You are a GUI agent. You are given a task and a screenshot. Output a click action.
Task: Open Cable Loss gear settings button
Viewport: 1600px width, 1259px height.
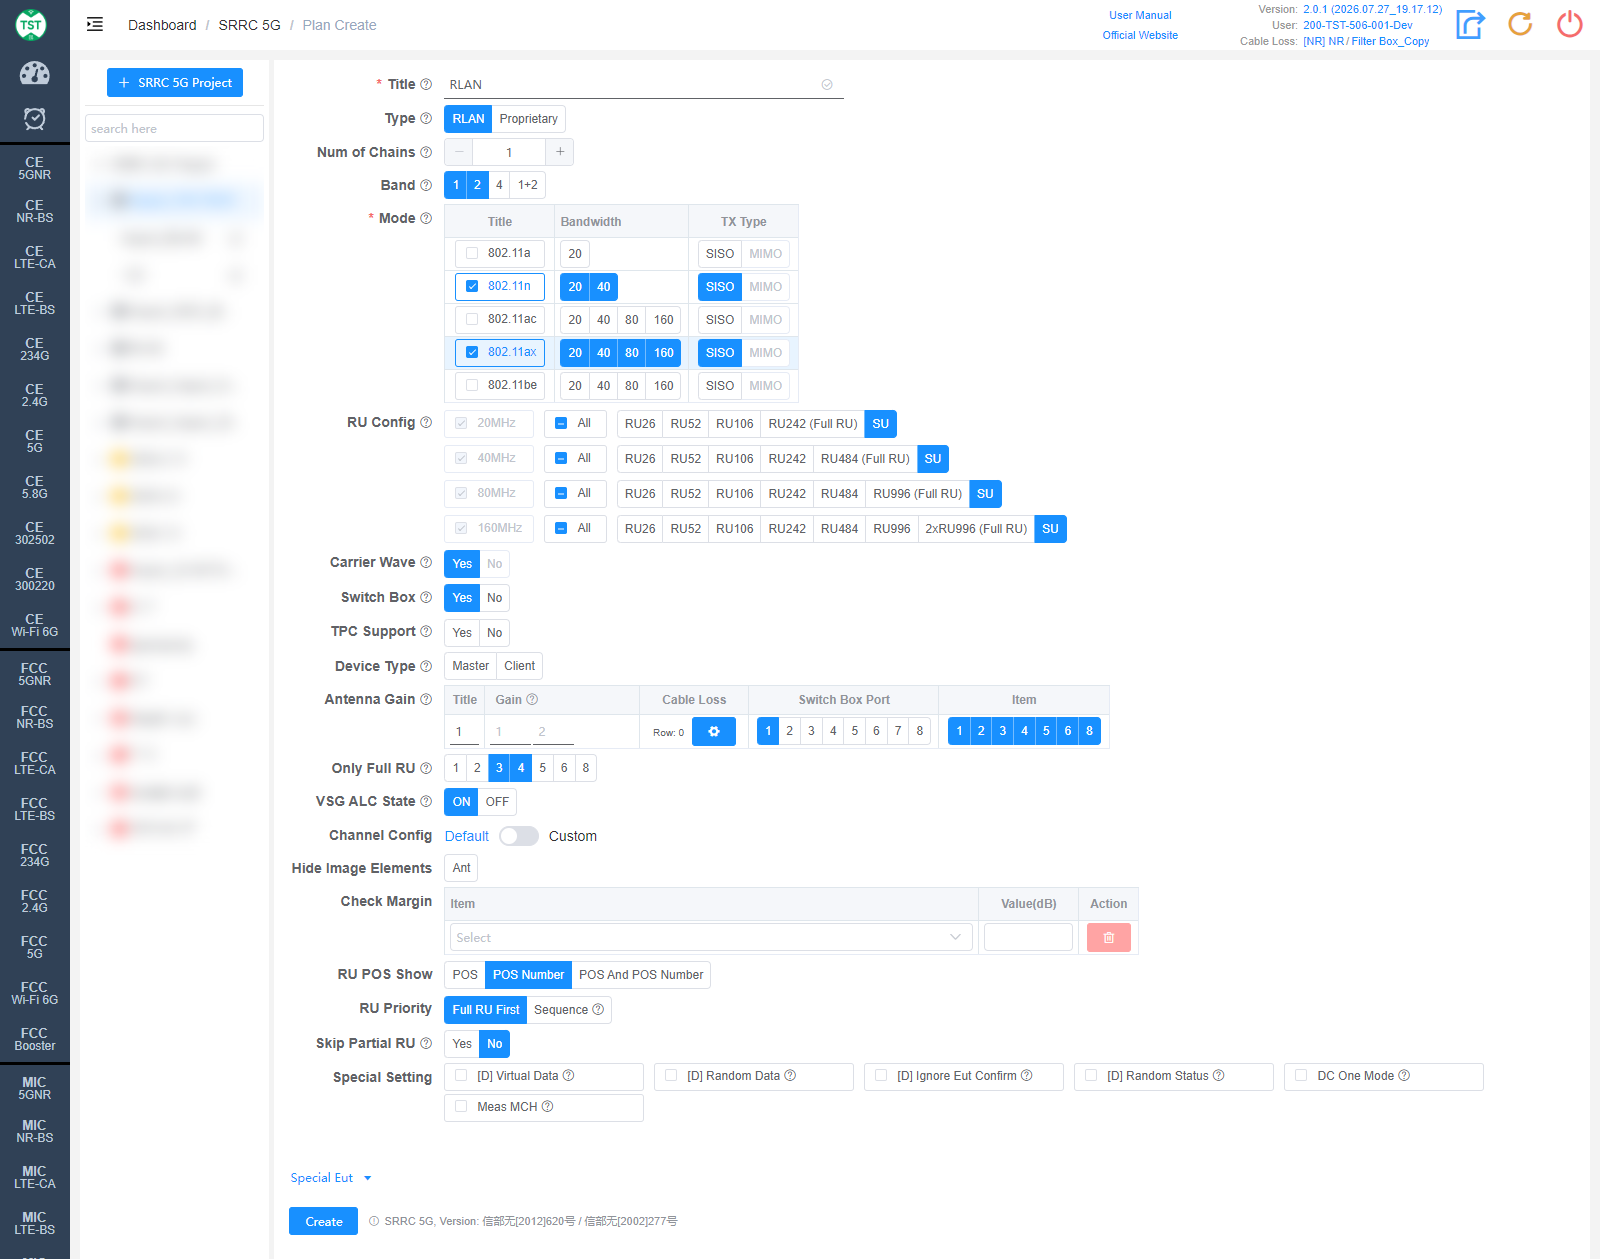[714, 732]
